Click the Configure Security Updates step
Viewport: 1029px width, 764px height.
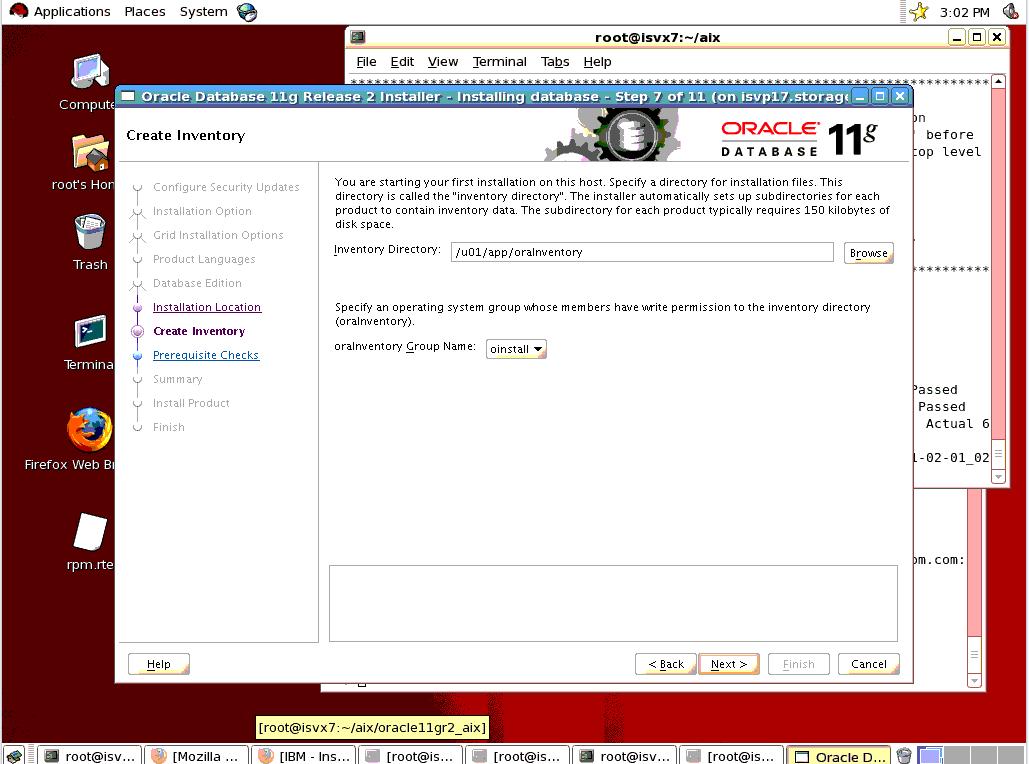tap(226, 187)
